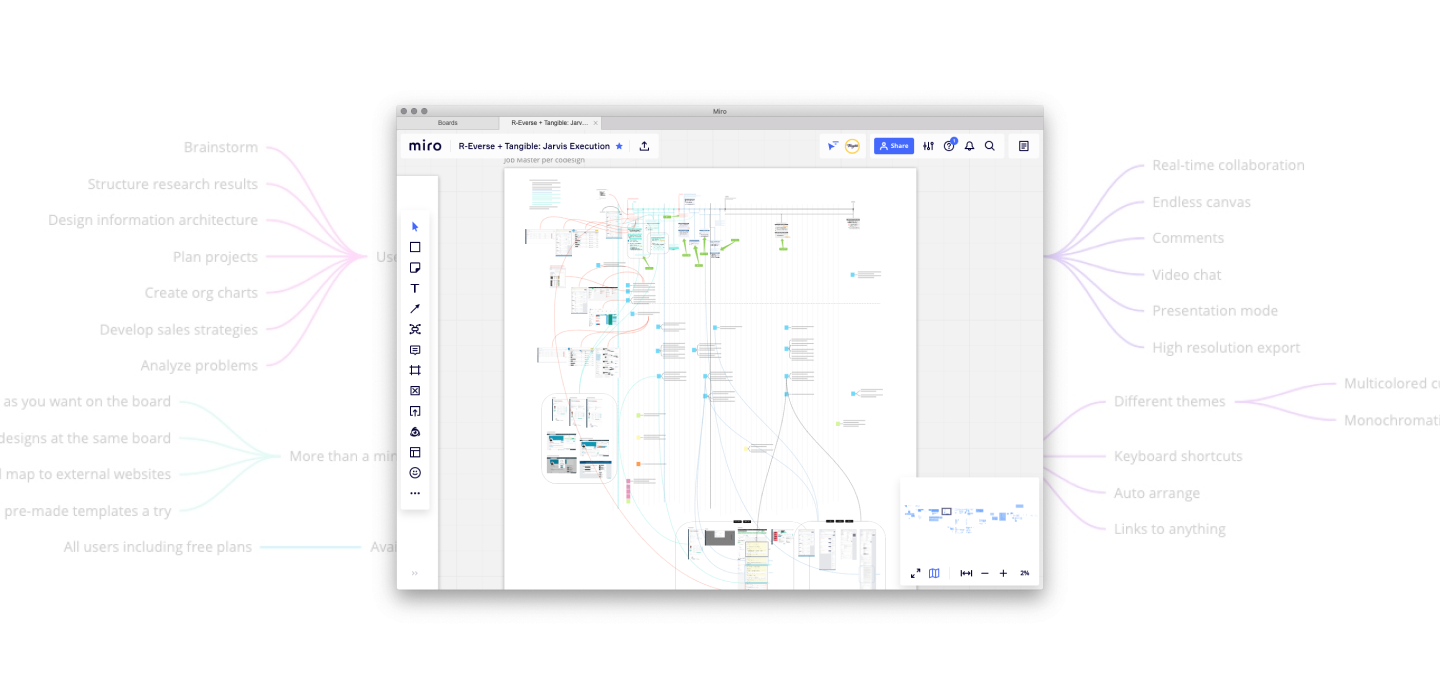Toggle fullscreen mode with arrows icon
The width and height of the screenshot is (1440, 694).
coord(915,573)
